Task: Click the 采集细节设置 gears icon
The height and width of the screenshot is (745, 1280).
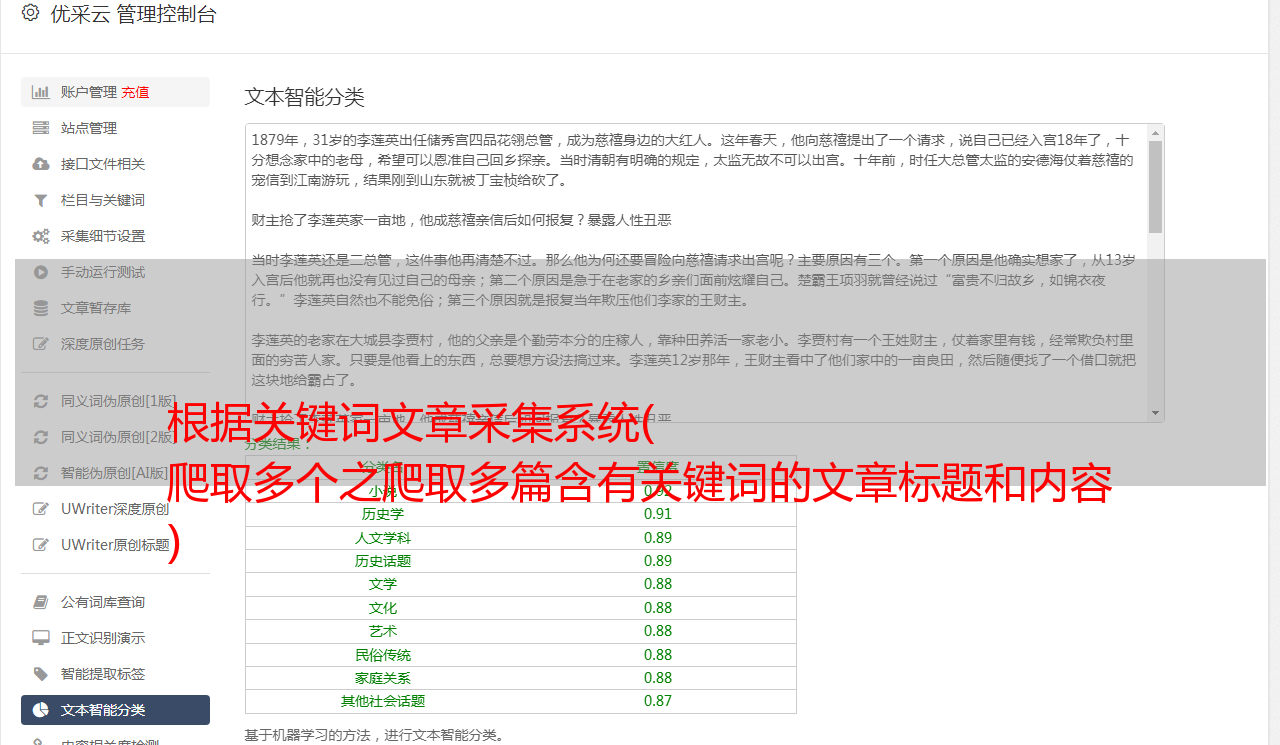Action: tap(41, 236)
